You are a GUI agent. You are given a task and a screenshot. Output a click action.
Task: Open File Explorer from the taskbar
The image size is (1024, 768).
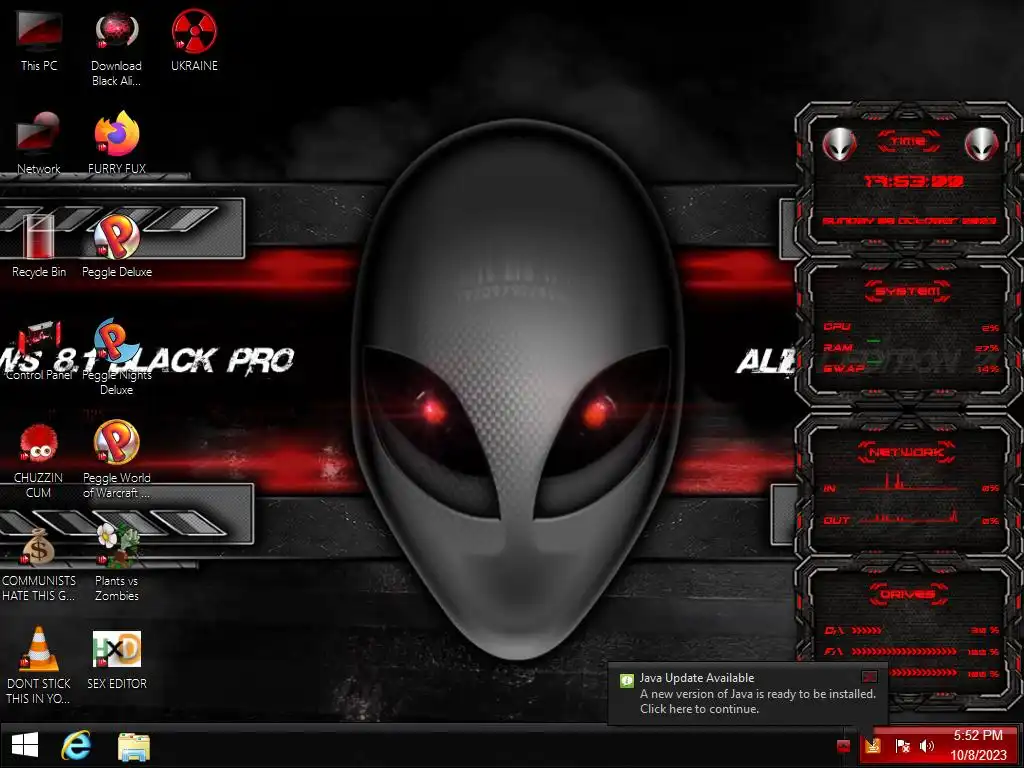click(x=134, y=746)
